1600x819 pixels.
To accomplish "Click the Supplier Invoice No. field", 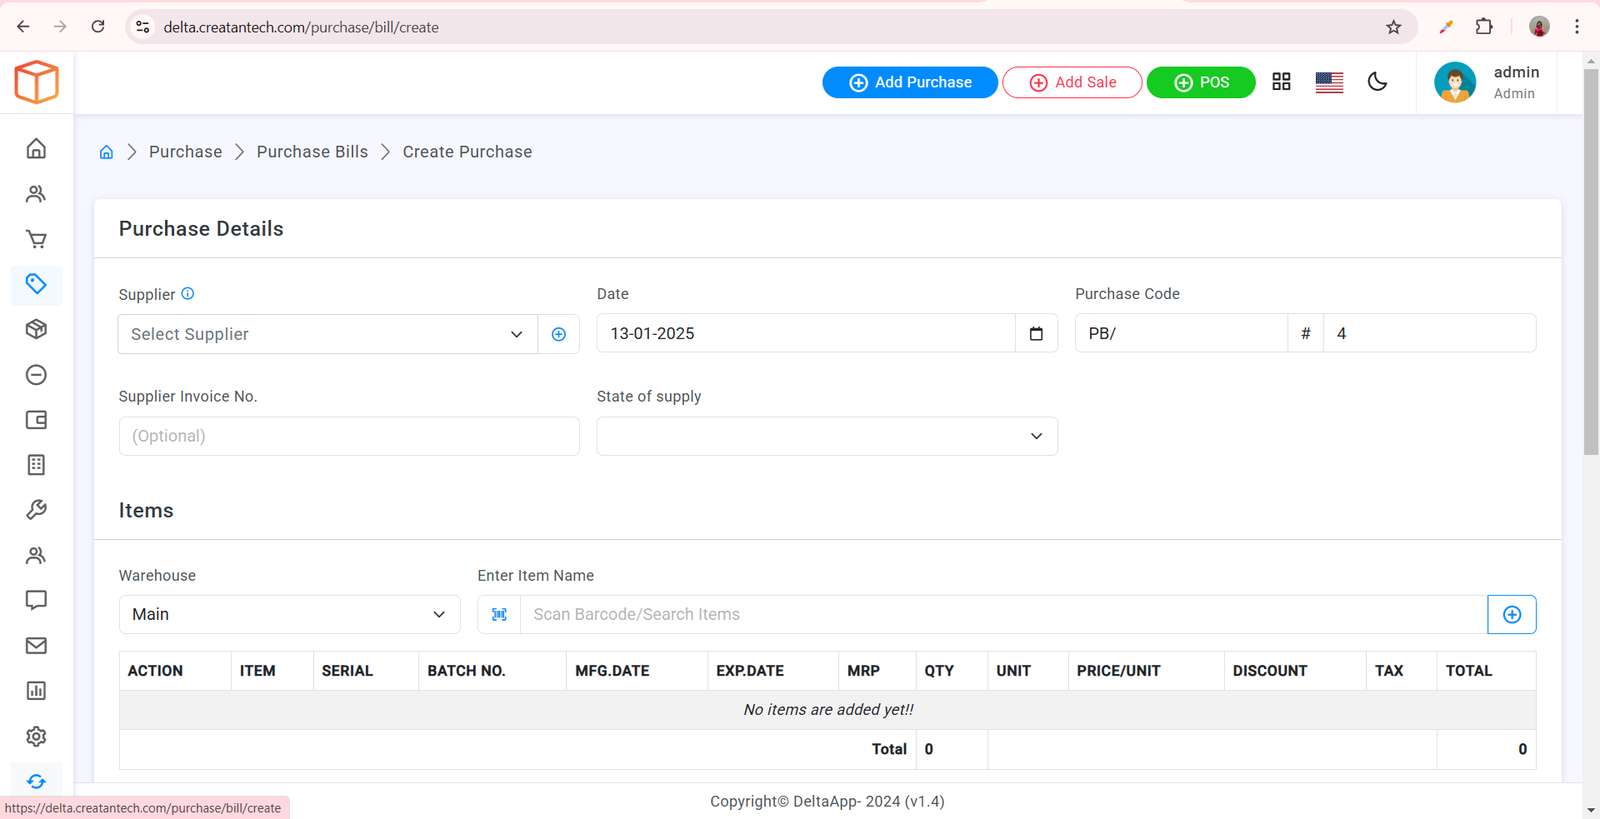I will tap(349, 436).
